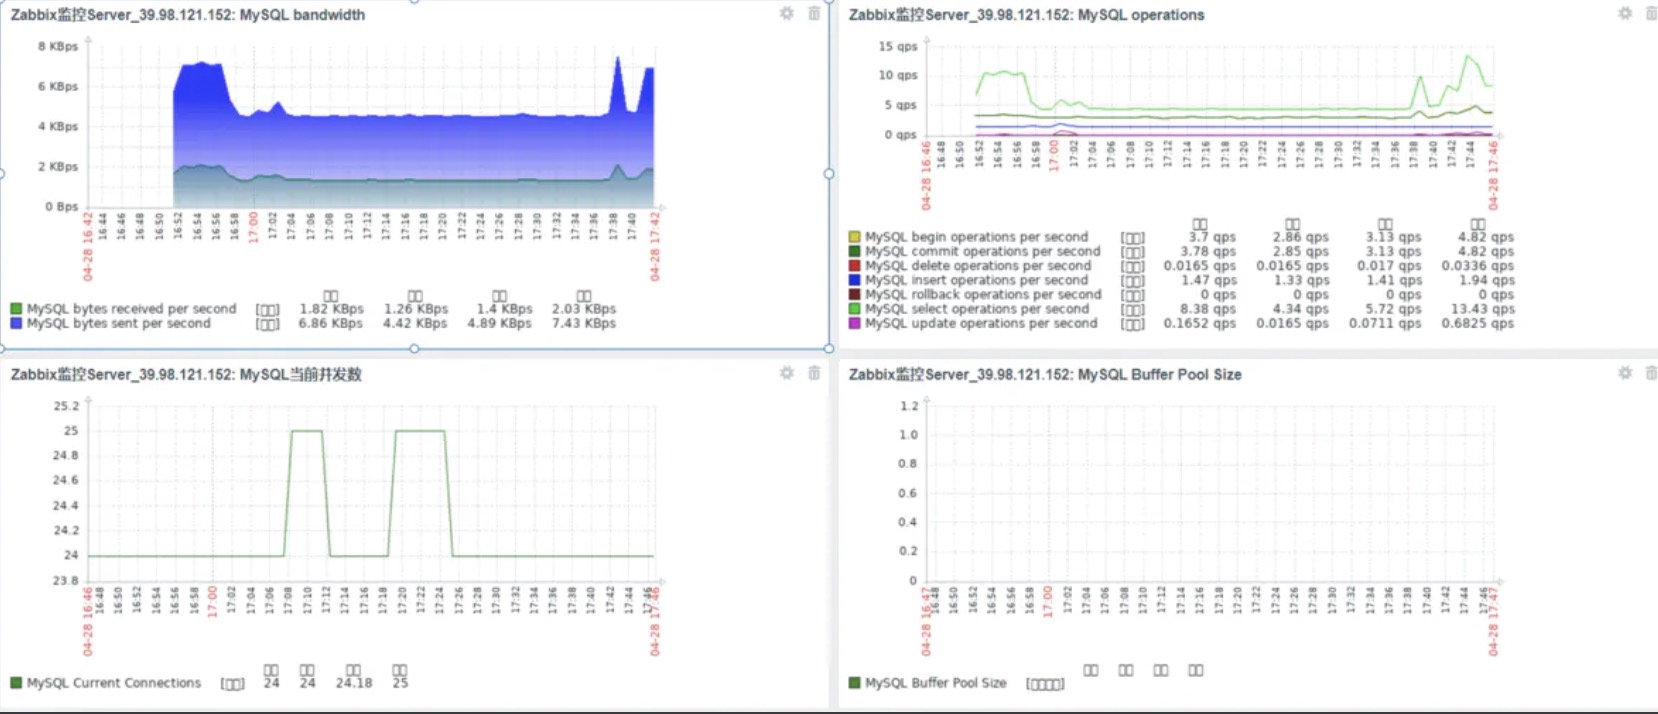Open gear settings of MySQL当前并发数 widget
The width and height of the screenshot is (1658, 714).
click(x=787, y=373)
